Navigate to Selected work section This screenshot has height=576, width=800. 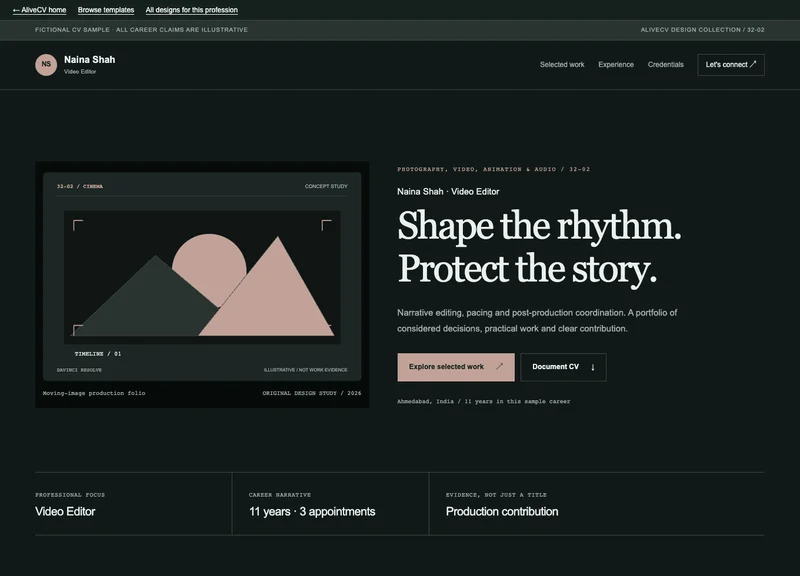pyautogui.click(x=562, y=65)
